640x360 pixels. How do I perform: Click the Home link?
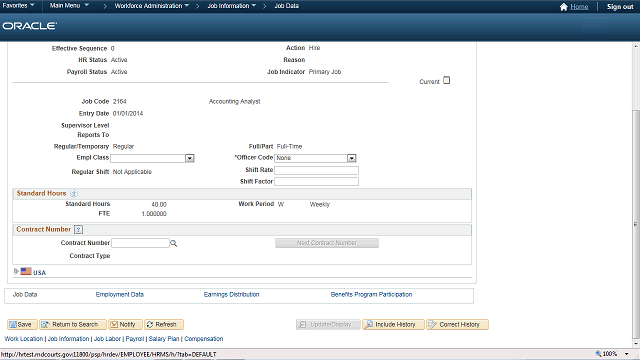579,7
